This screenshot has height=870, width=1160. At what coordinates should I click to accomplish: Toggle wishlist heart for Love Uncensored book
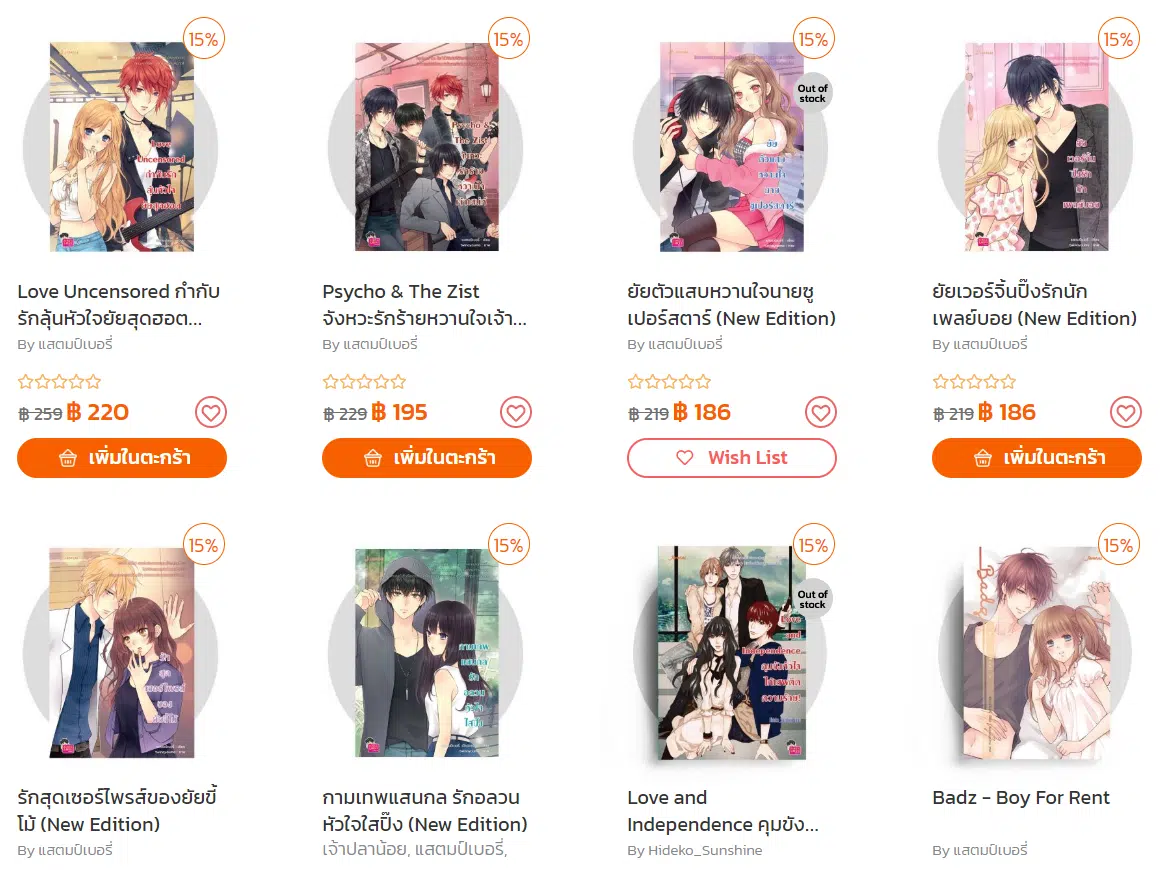pyautogui.click(x=211, y=412)
